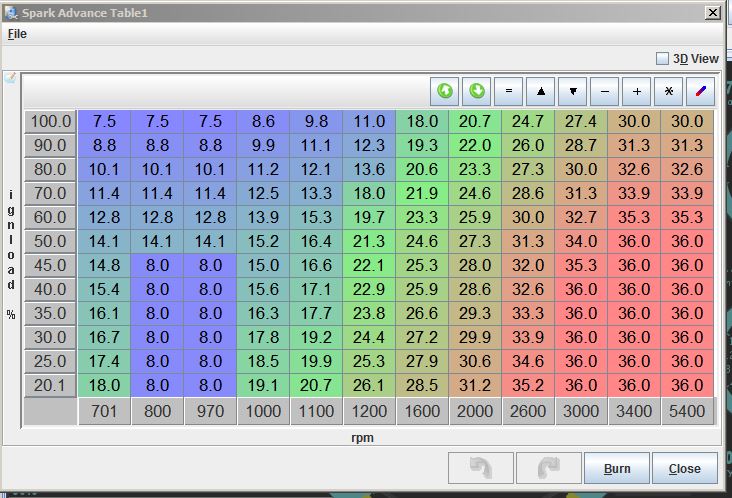This screenshot has width=732, height=498.
Task: Select the 5400 rpm column header
Action: click(x=687, y=410)
